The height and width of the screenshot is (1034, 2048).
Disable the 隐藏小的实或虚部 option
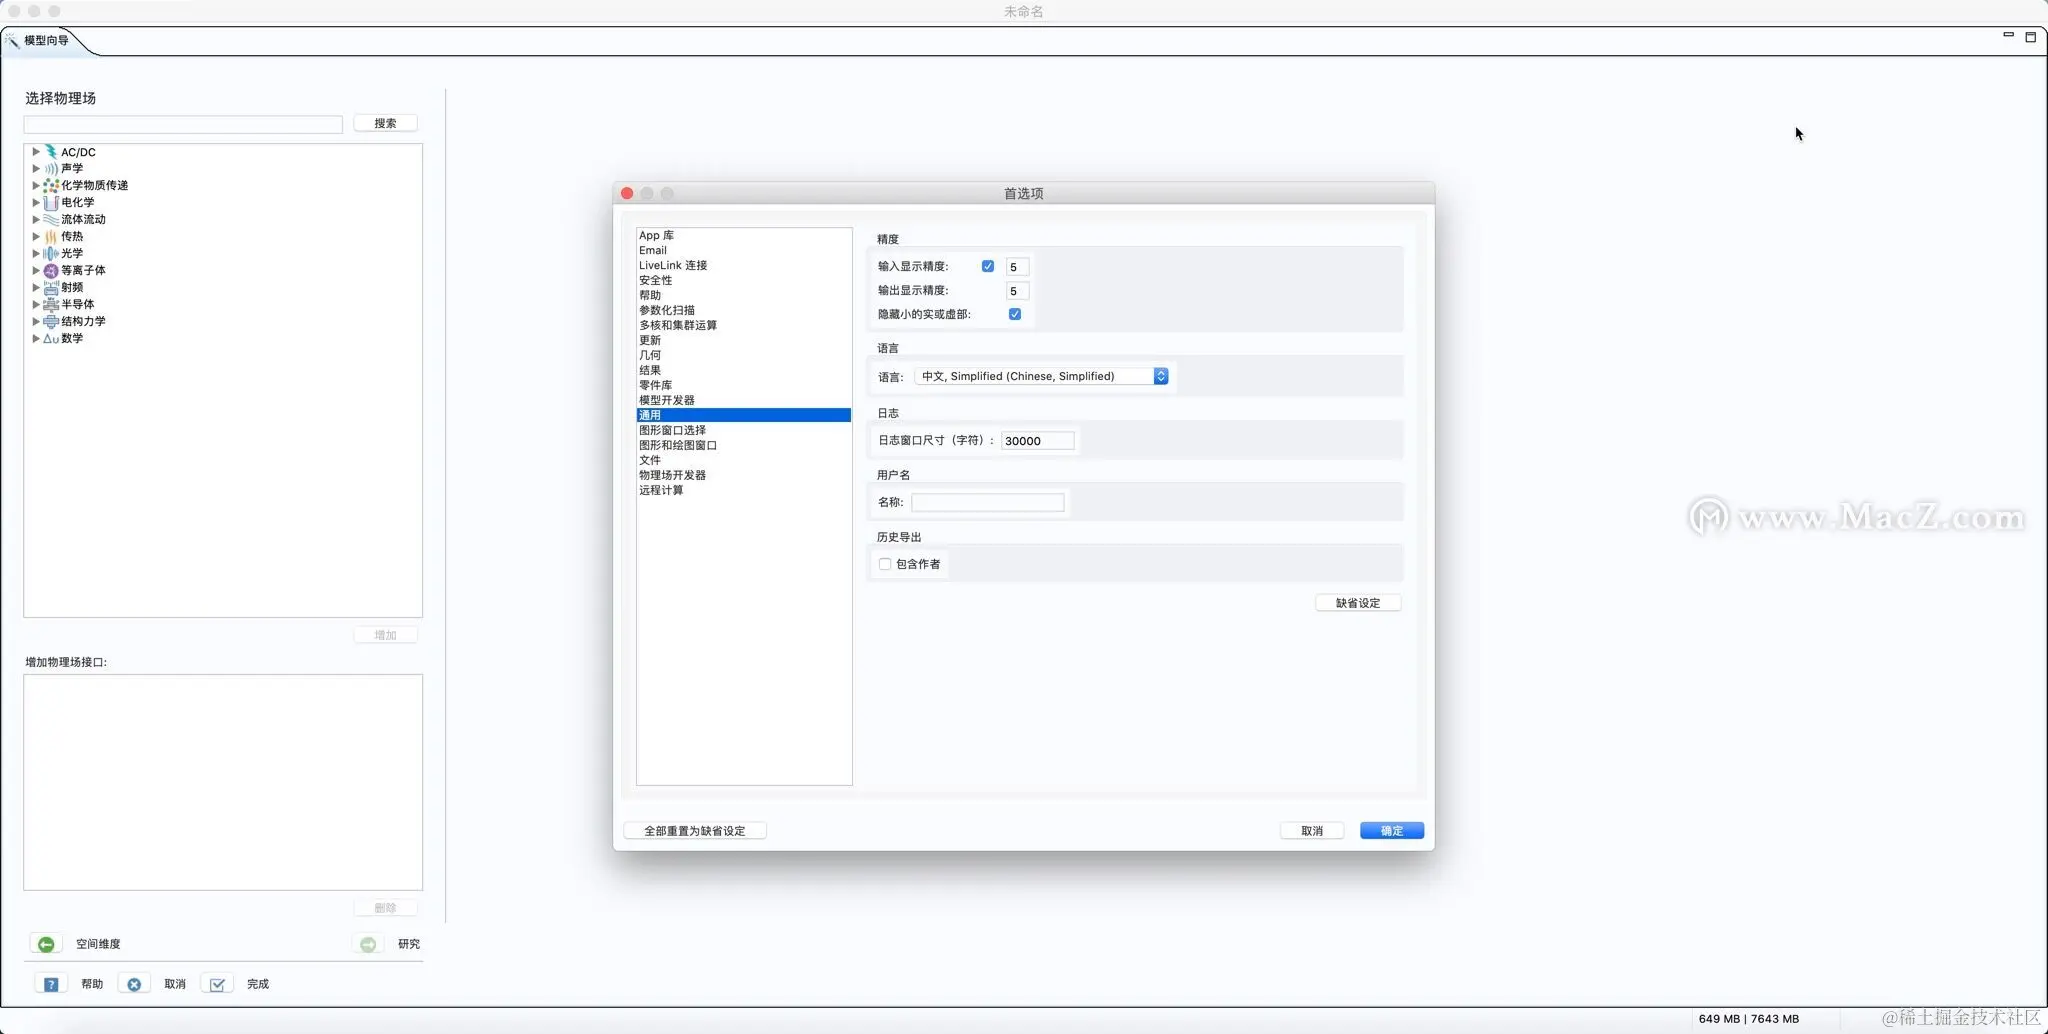click(x=1015, y=313)
